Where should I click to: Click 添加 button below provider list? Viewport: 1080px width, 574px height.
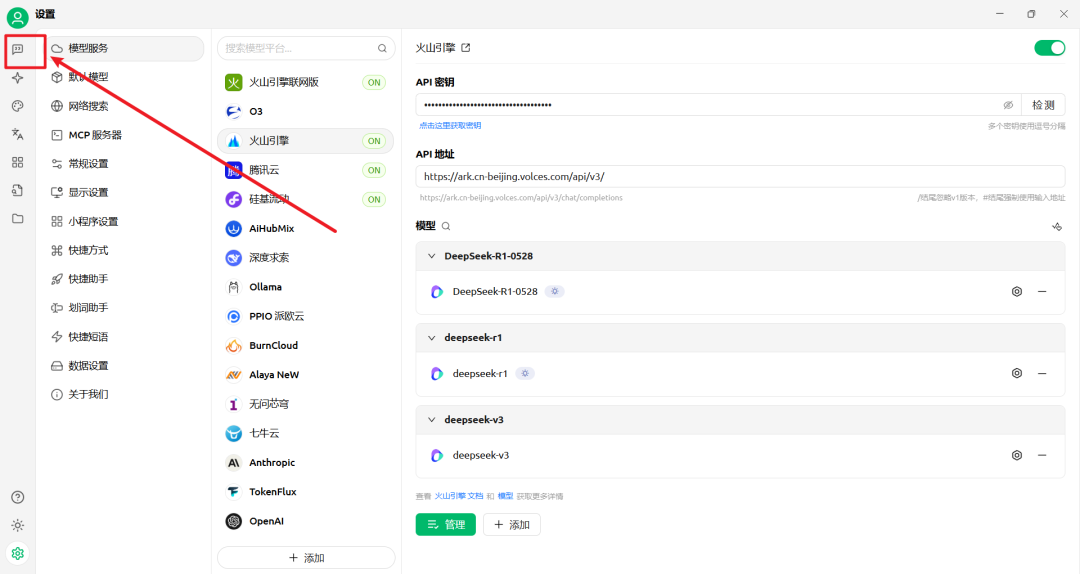(x=306, y=557)
